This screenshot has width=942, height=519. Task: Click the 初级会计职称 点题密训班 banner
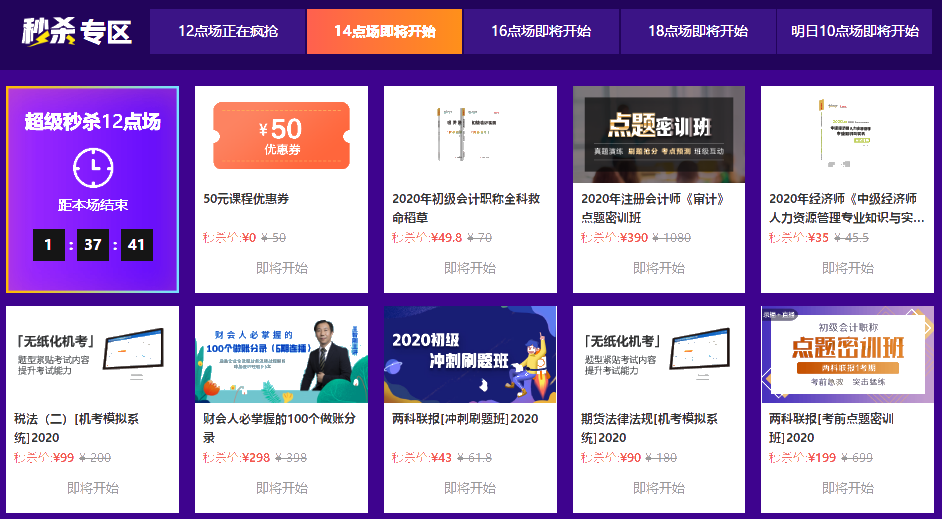coord(848,354)
